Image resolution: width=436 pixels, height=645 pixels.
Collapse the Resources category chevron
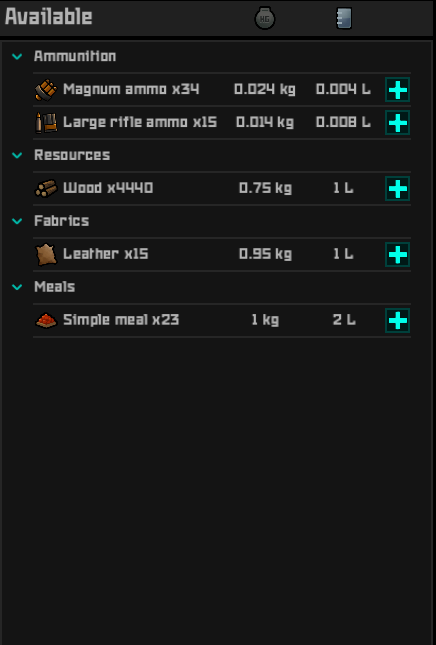click(x=17, y=155)
